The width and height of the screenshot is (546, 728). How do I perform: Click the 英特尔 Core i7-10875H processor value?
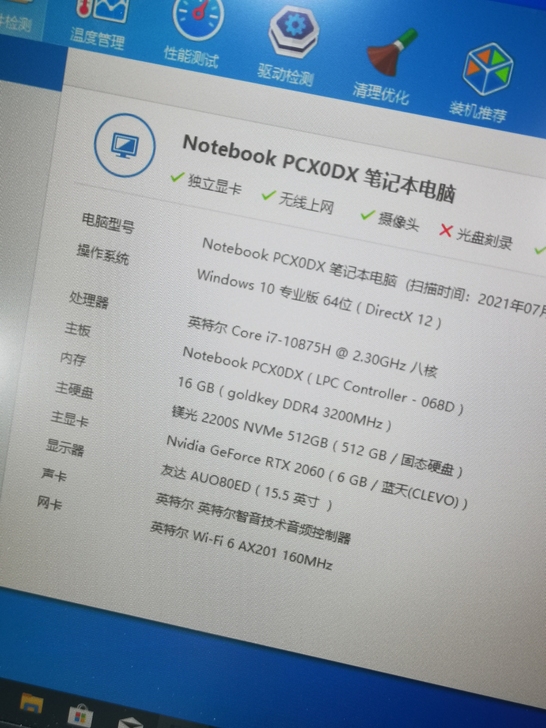click(x=312, y=347)
